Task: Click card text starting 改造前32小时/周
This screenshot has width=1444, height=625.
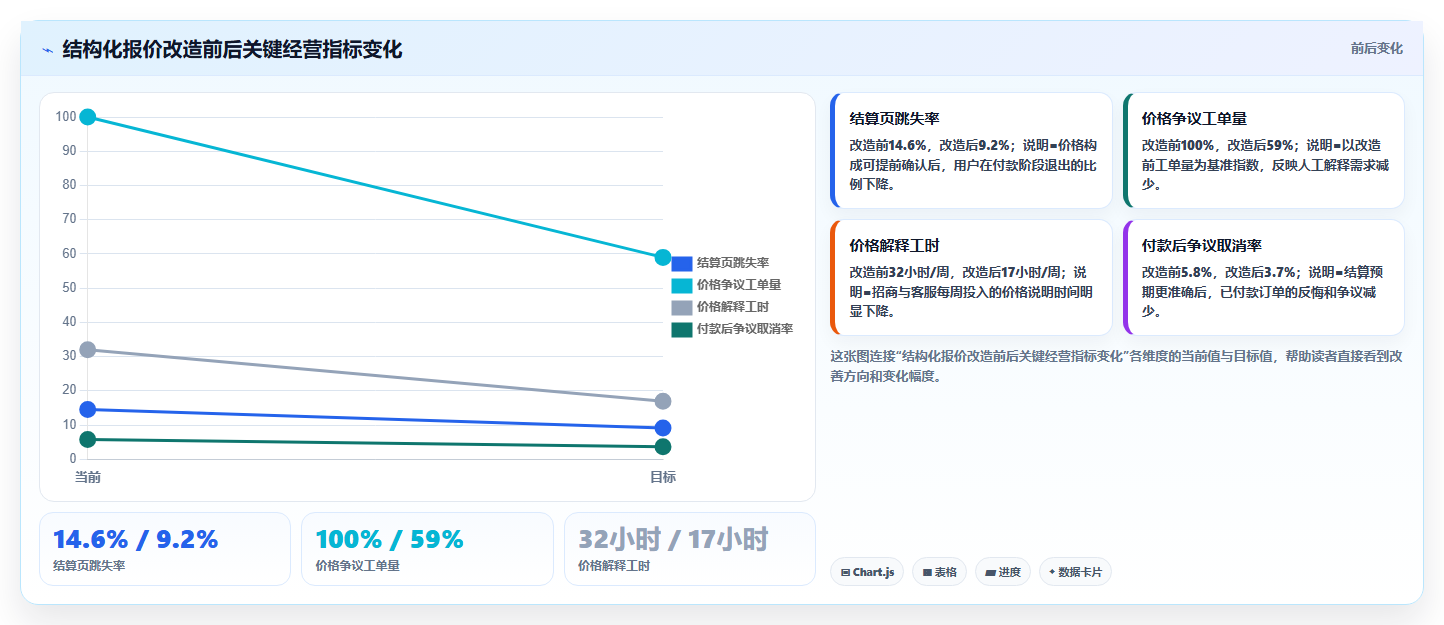Action: pos(971,291)
